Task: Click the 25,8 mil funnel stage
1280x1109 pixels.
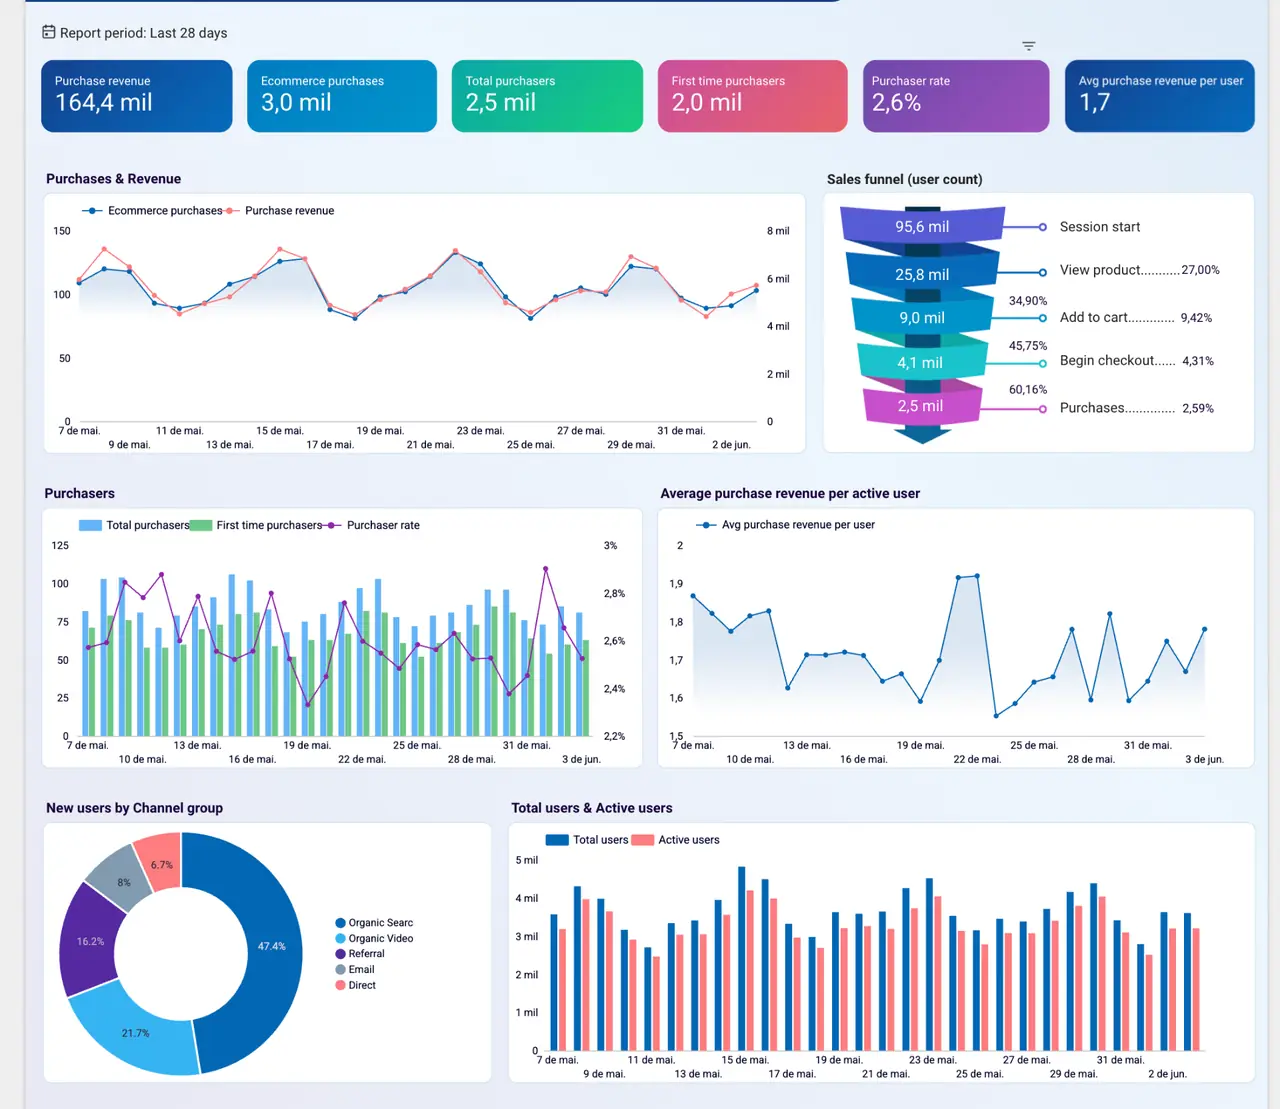Action: tap(922, 274)
